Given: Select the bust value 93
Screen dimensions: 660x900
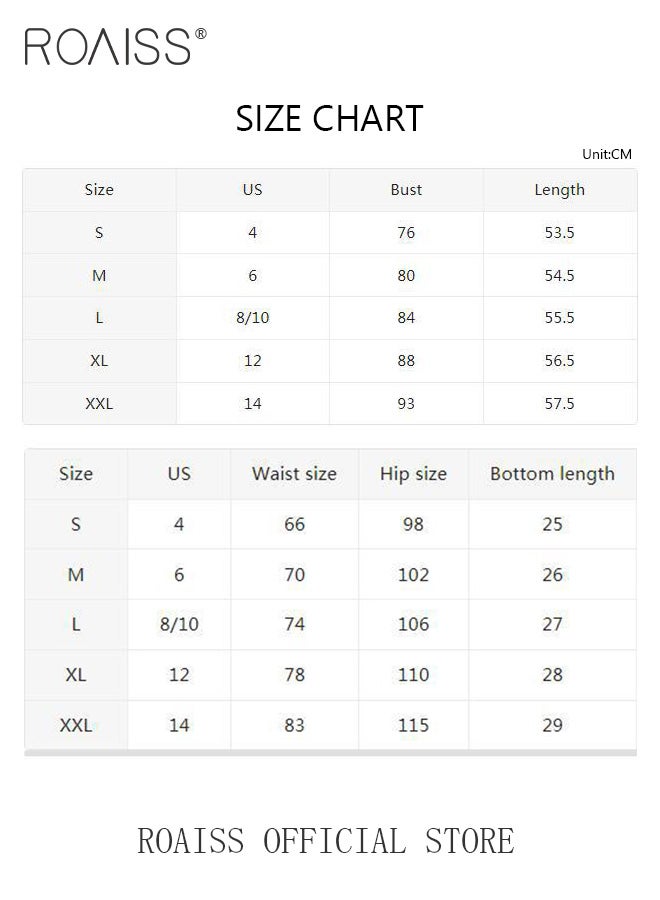Looking at the screenshot, I should click(x=406, y=404).
